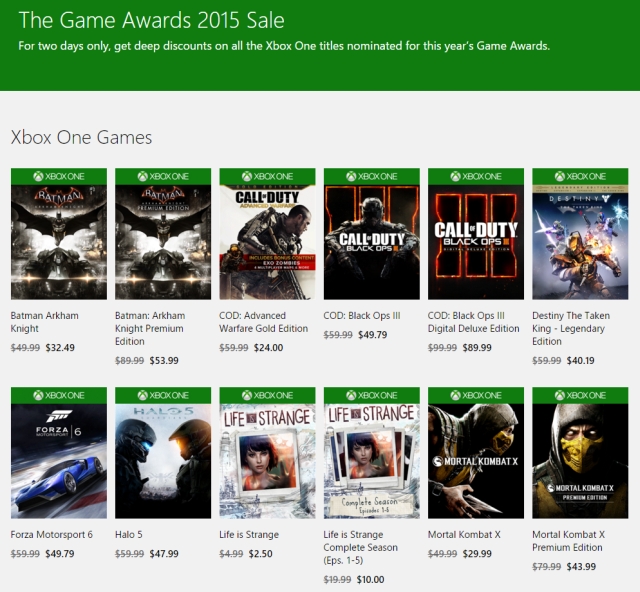
Task: Click the $29.99 sale price
Action: [x=477, y=554]
